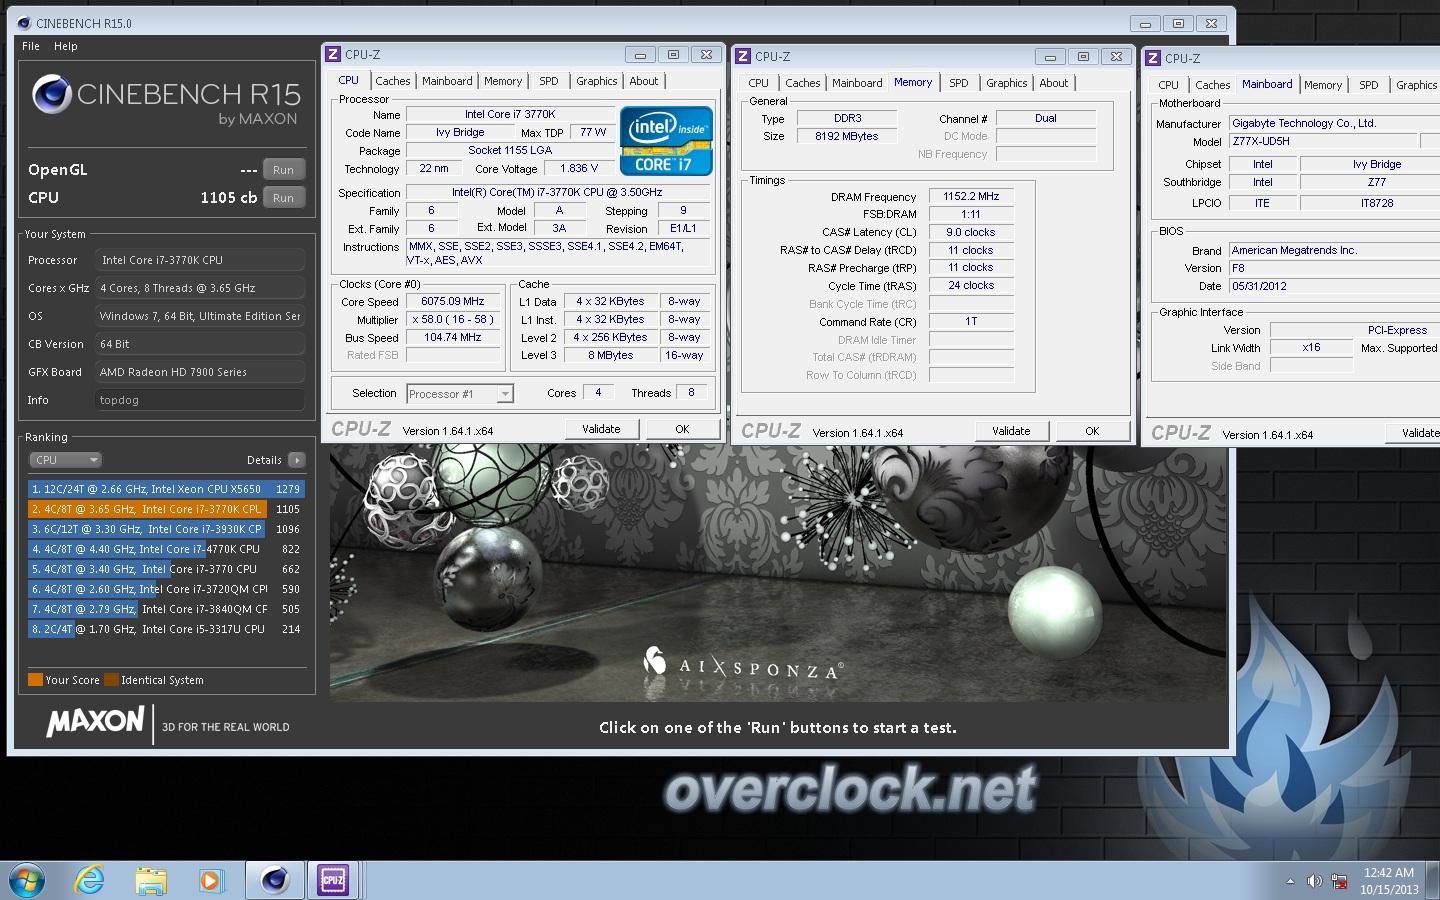This screenshot has width=1440, height=900.
Task: Click Validate in Memory CPU-Z window
Action: click(1011, 431)
